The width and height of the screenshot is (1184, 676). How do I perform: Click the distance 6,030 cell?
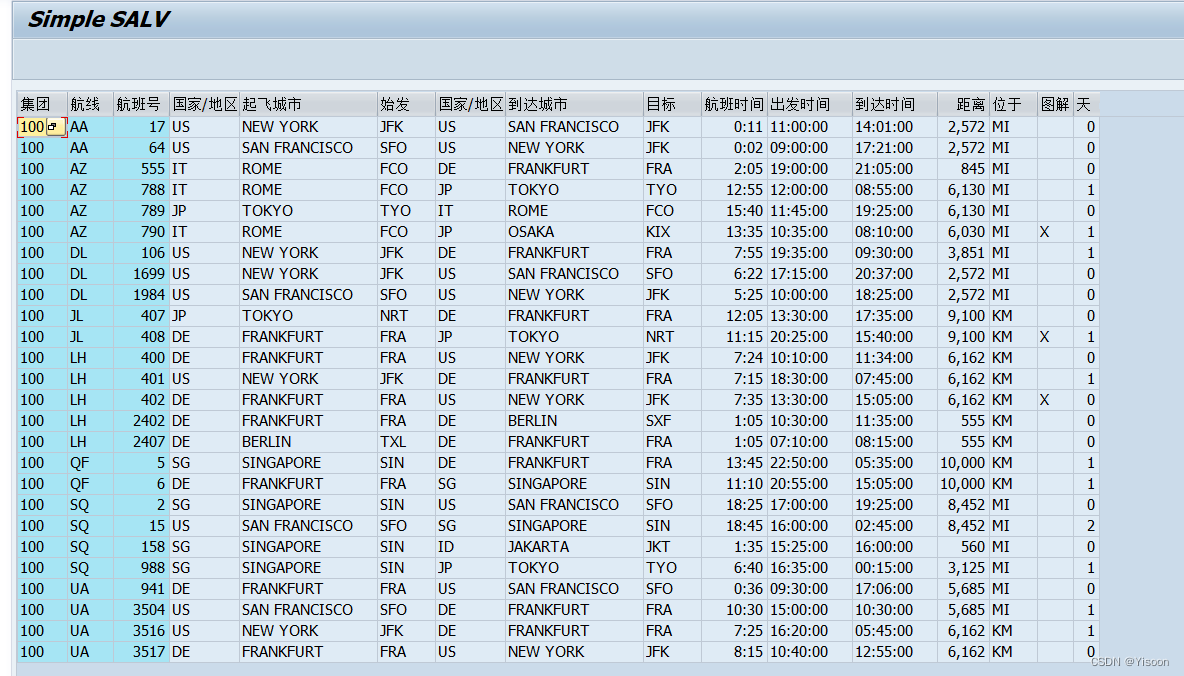pos(964,232)
